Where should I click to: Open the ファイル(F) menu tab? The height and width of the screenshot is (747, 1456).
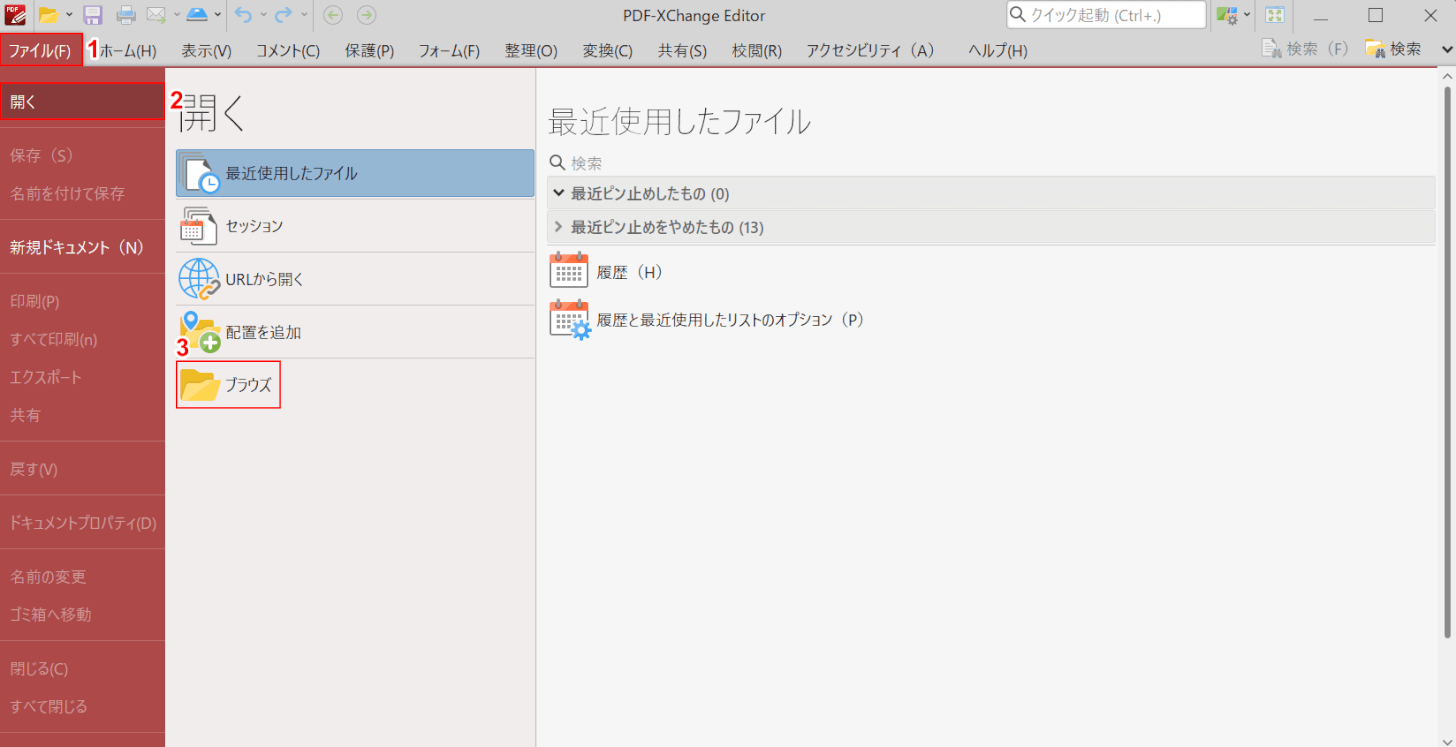click(x=40, y=50)
